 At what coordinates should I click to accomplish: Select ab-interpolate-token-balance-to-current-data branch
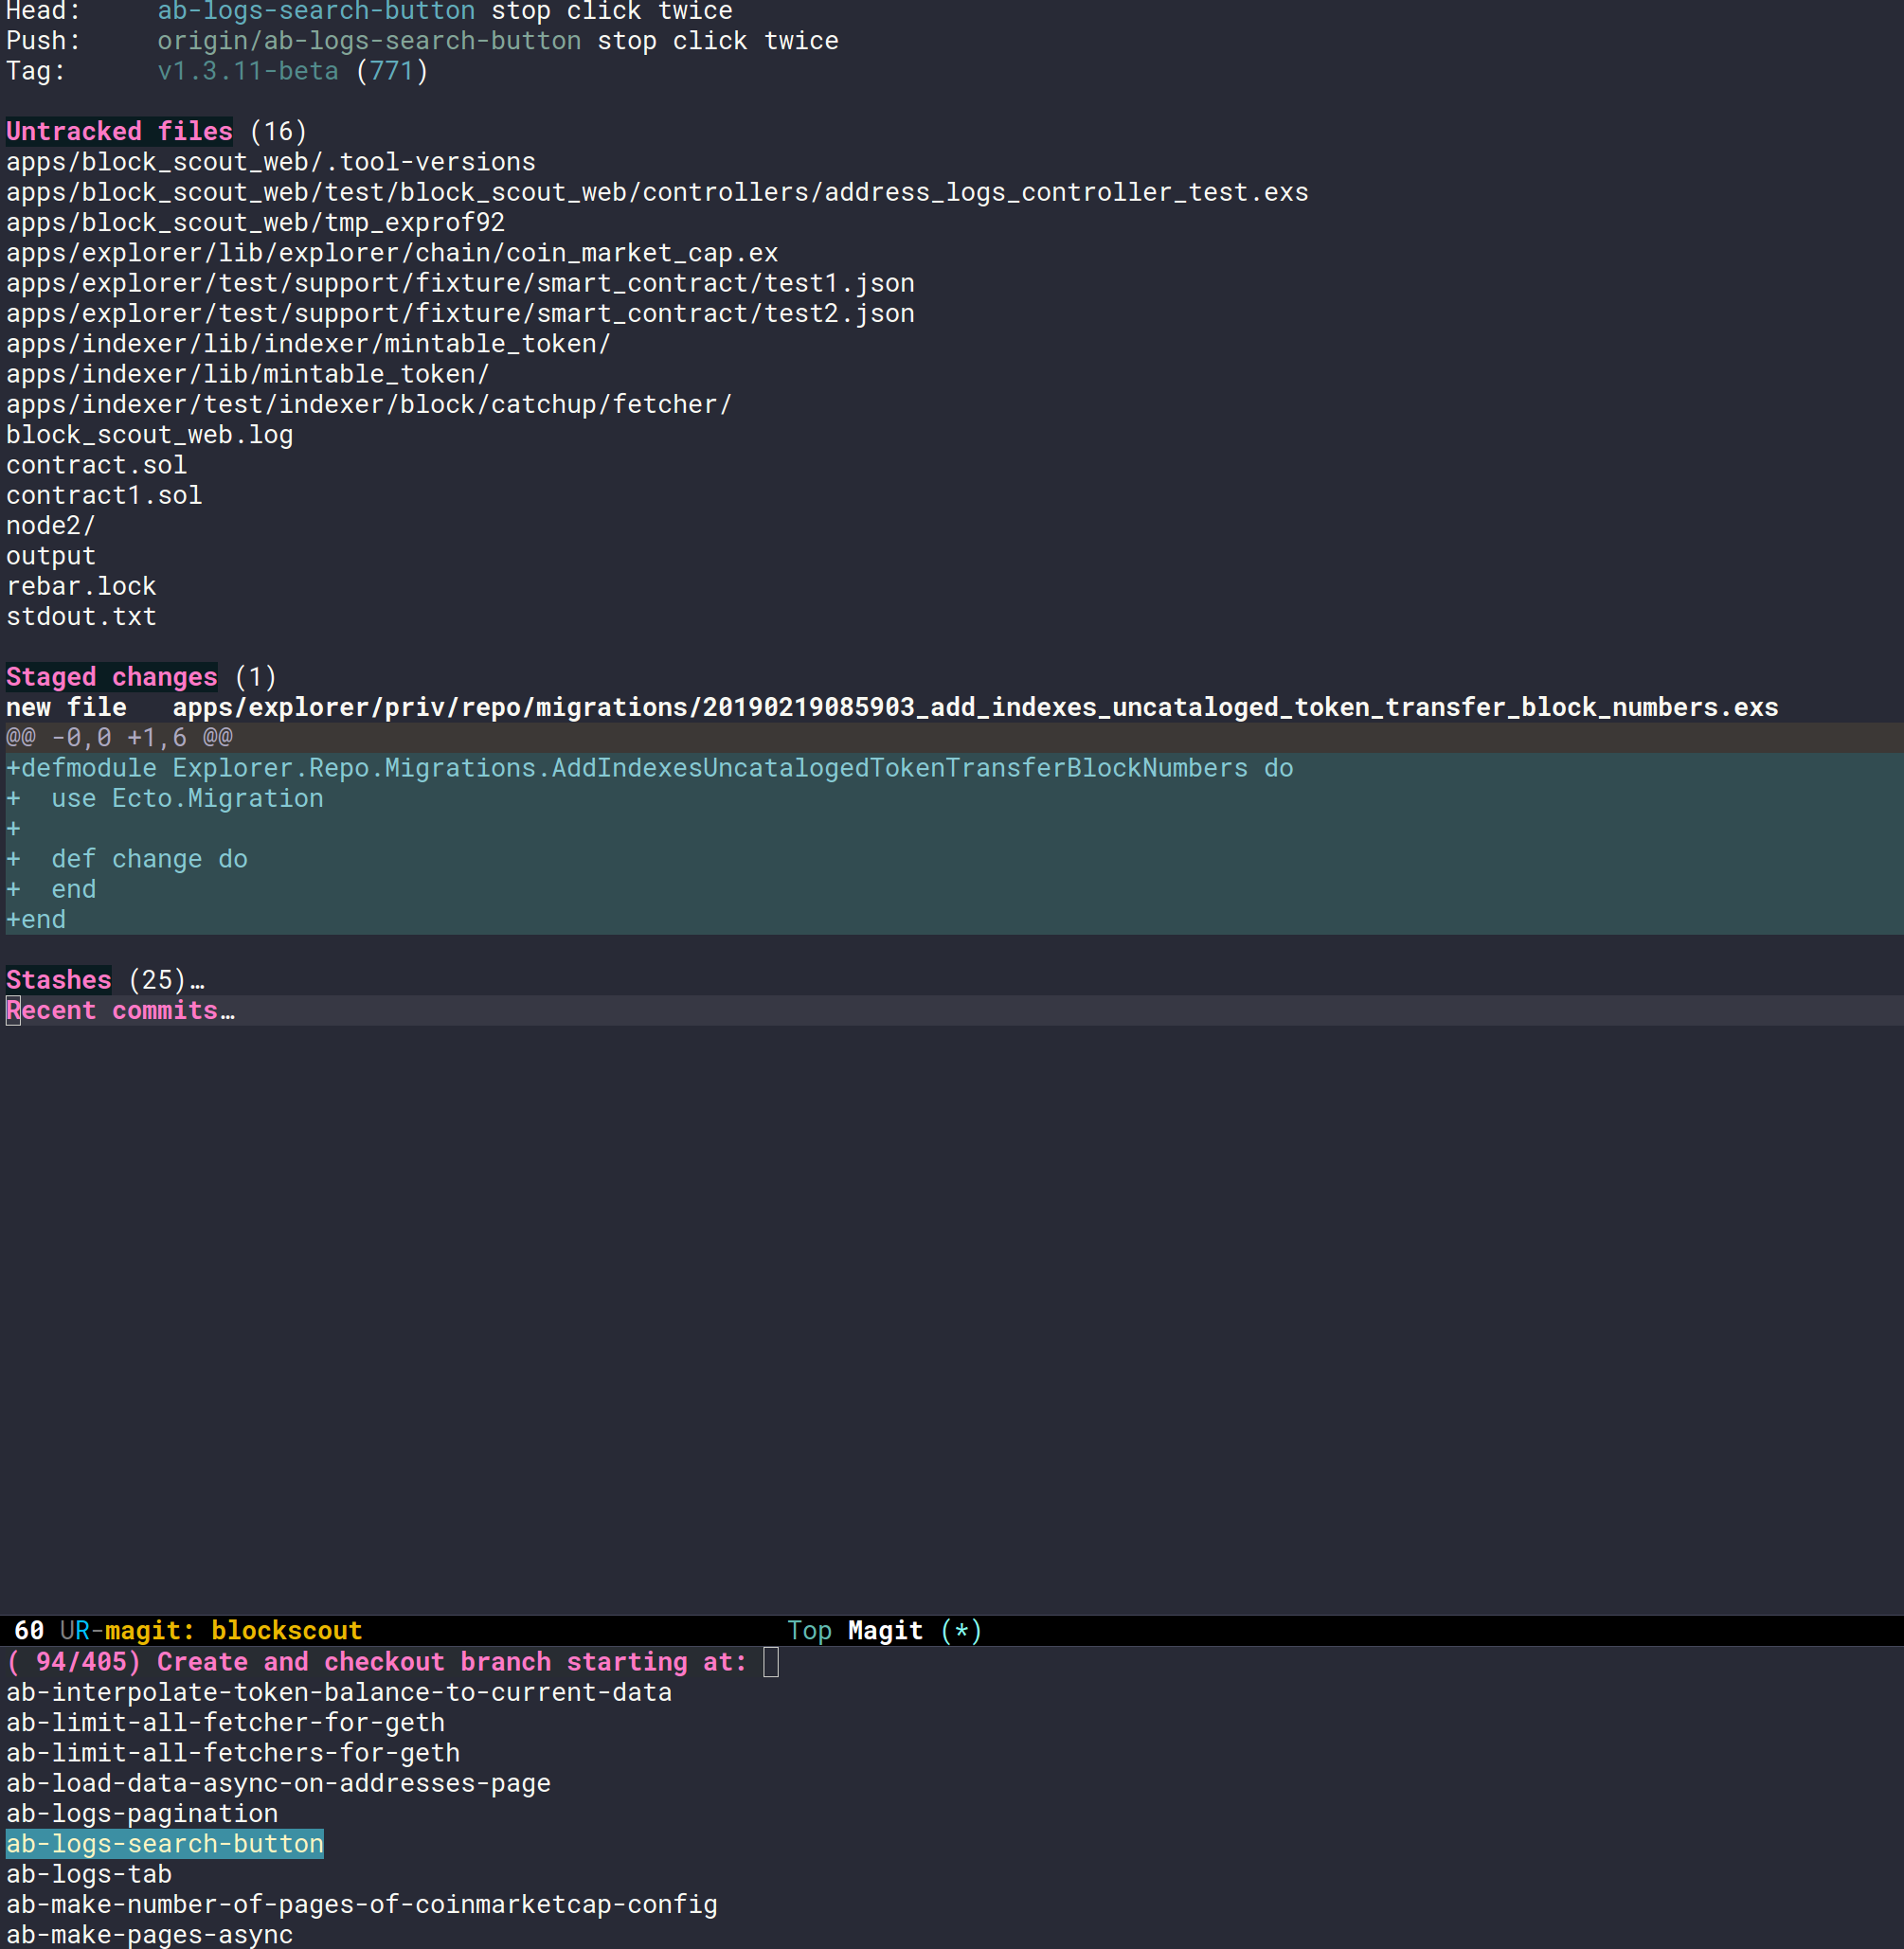coord(339,1692)
